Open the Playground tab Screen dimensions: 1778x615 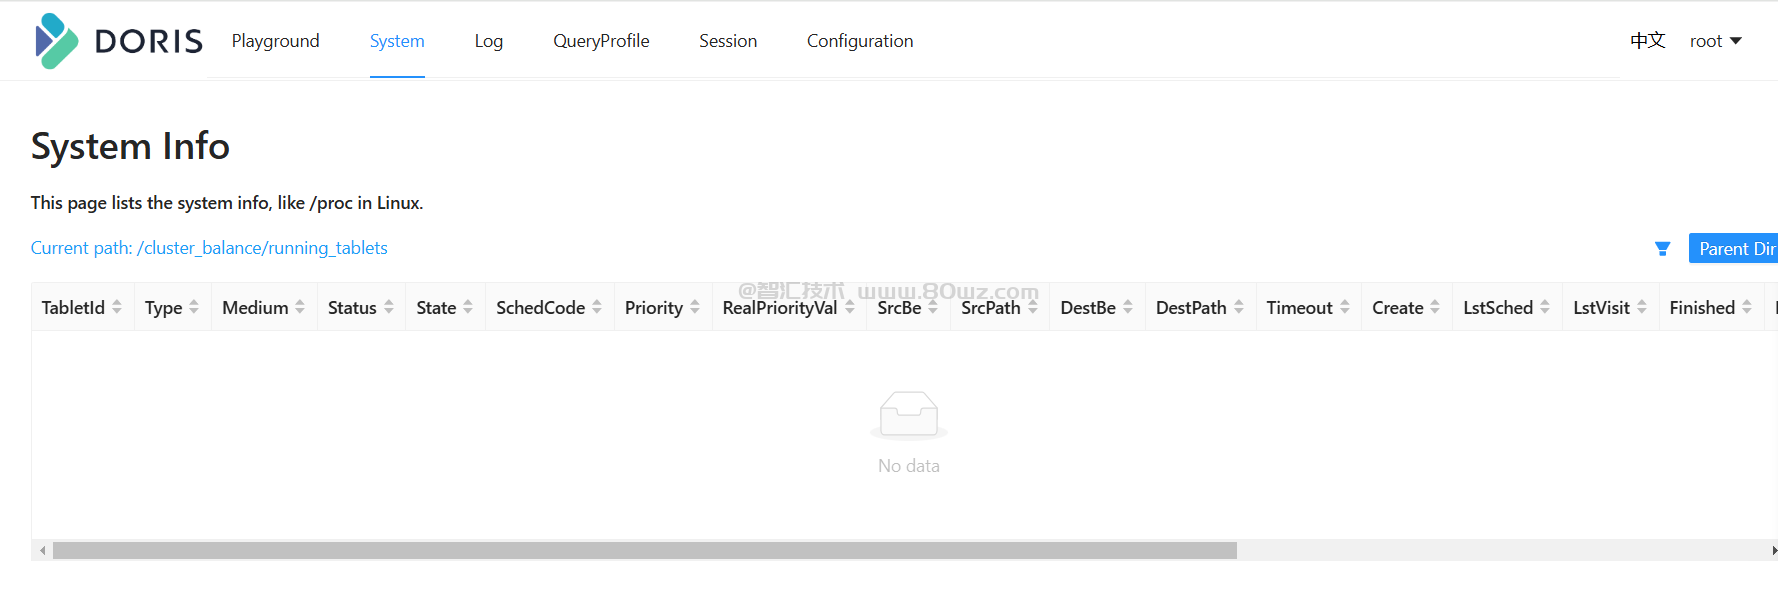tap(276, 41)
